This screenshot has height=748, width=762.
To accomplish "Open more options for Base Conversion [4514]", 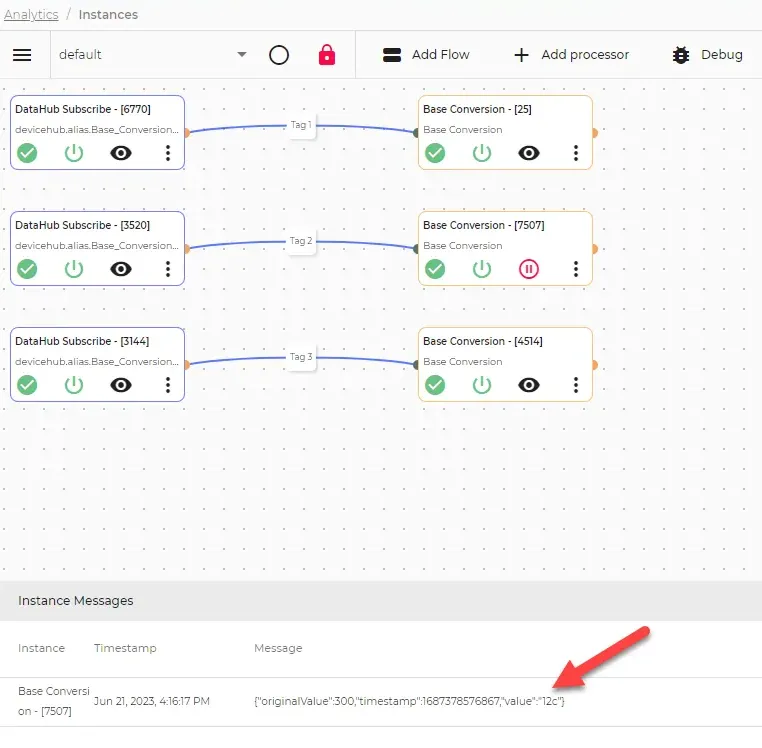I will pos(576,385).
